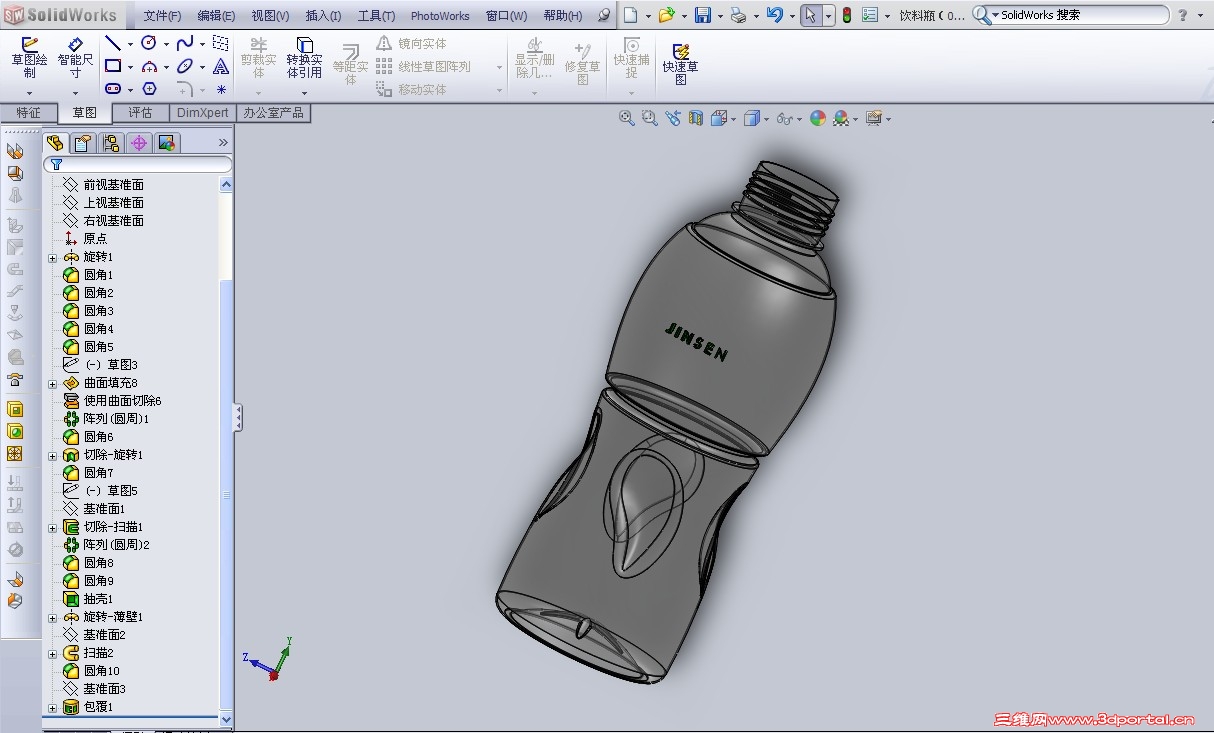The width and height of the screenshot is (1214, 733).
Task: Expand the 旋转-薄壁1 feature node
Action: [52, 618]
